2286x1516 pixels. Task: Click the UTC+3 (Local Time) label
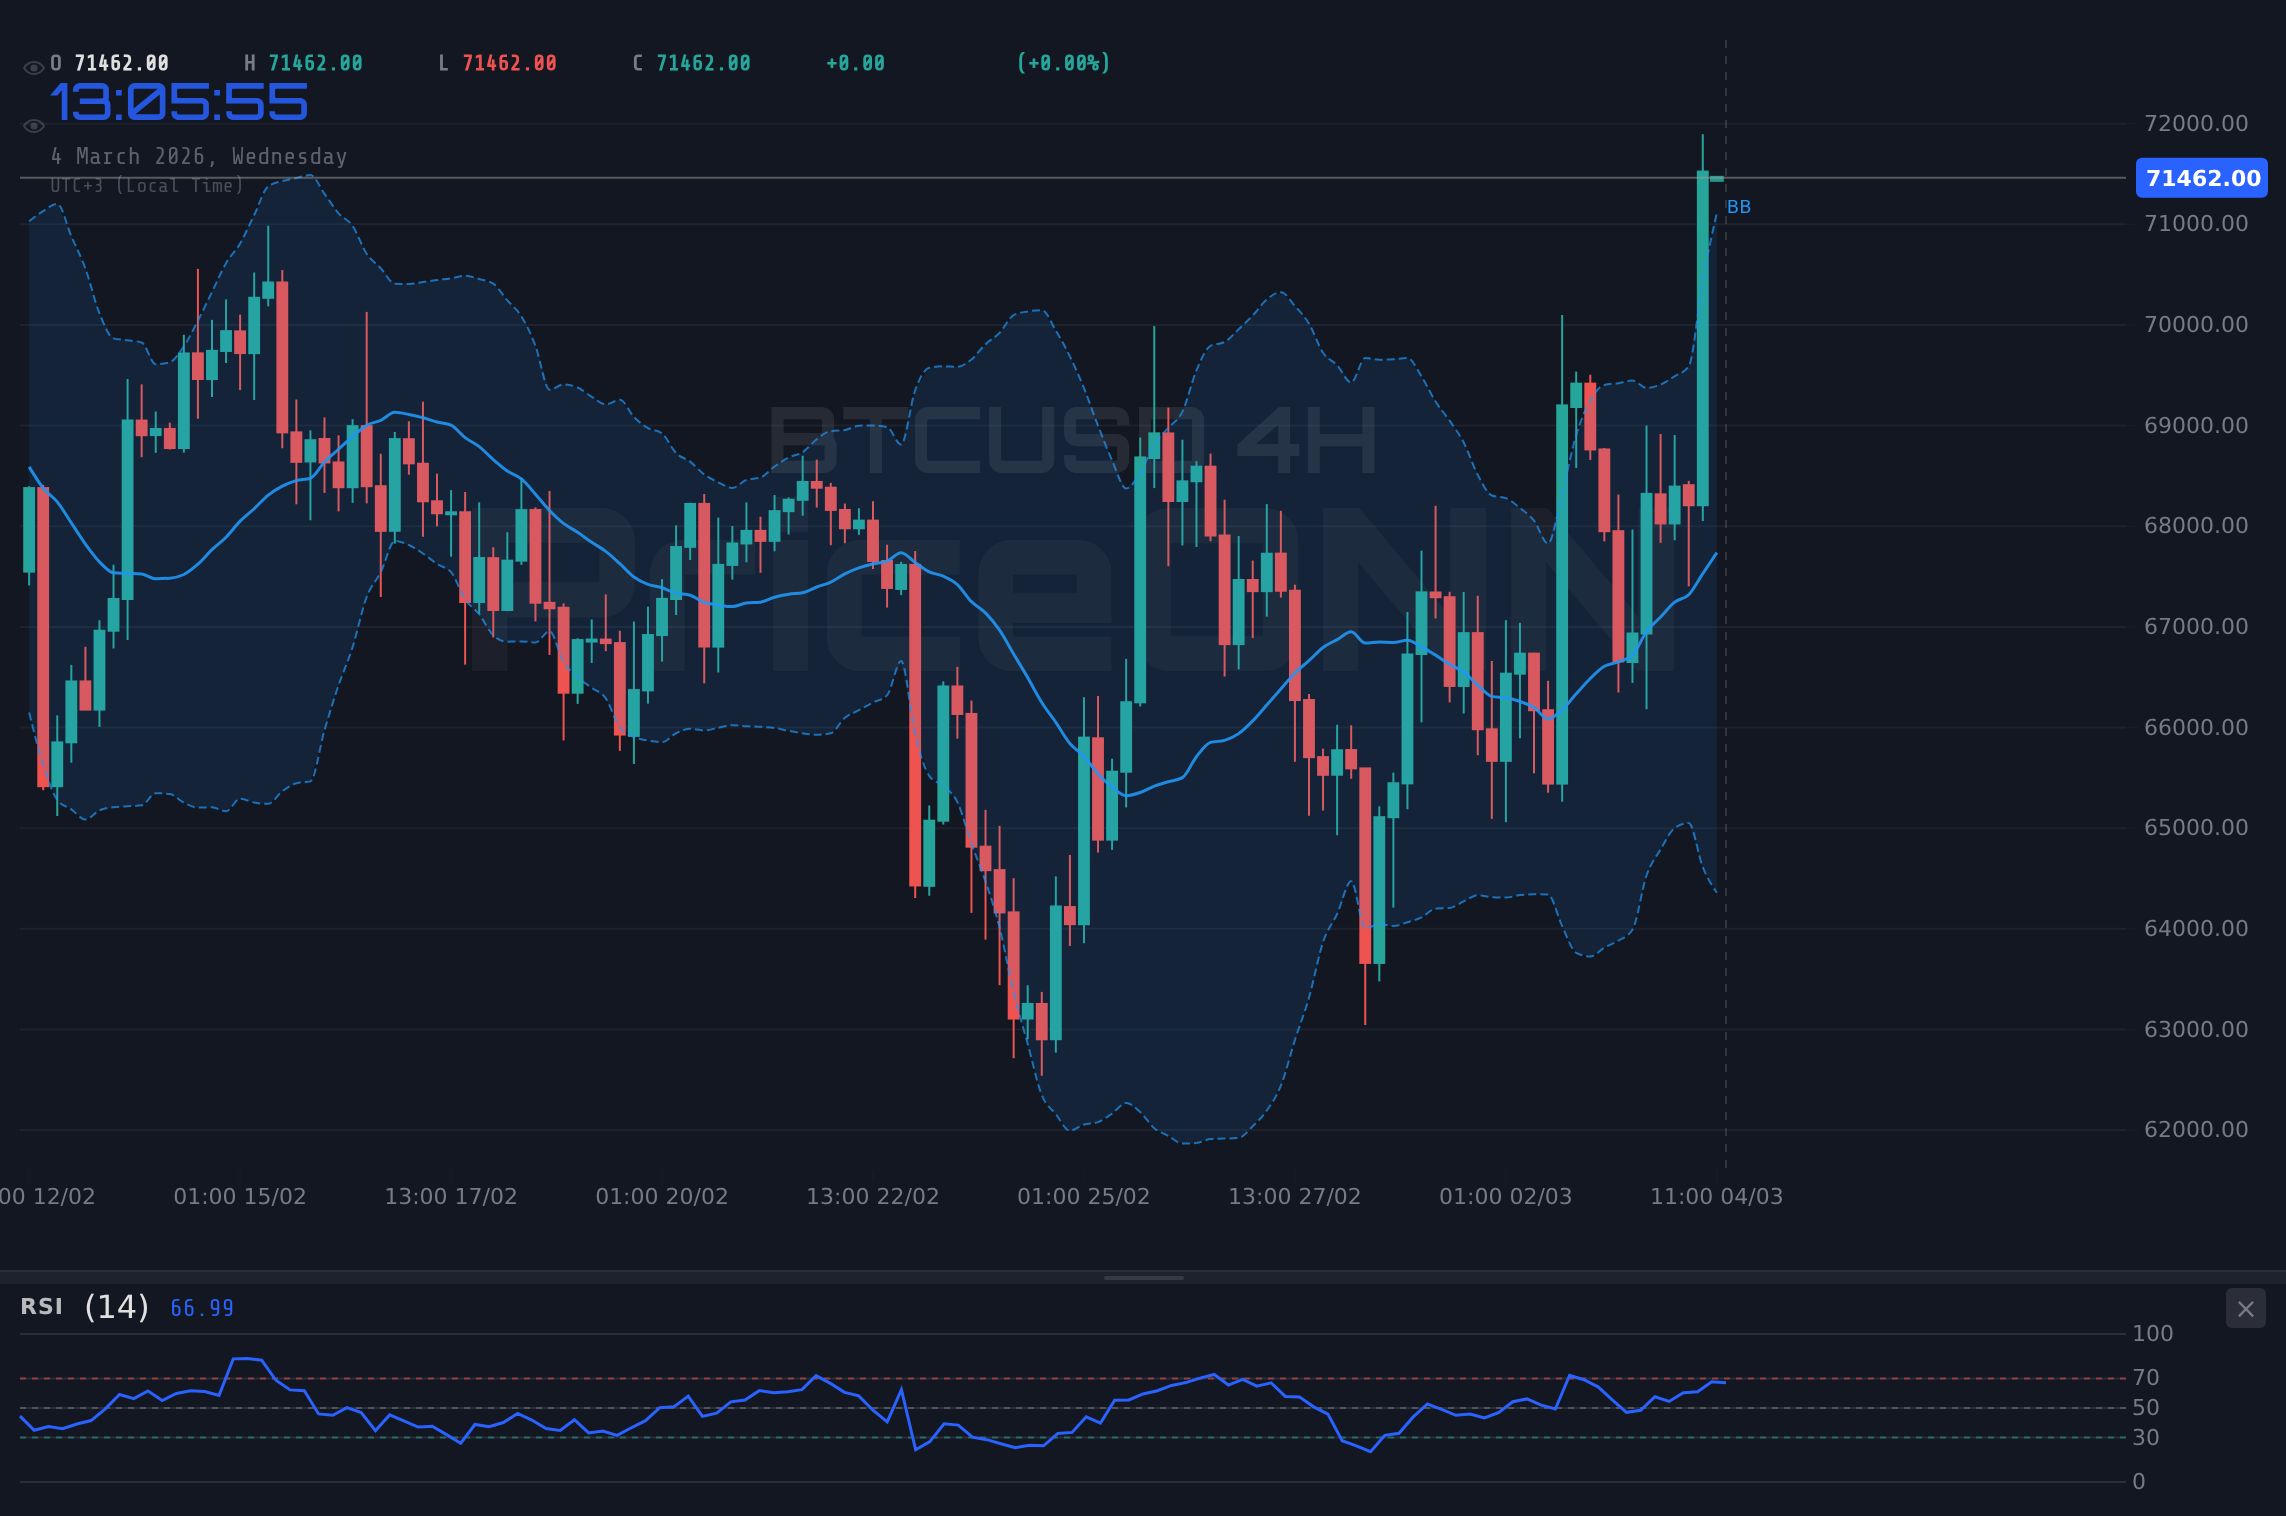click(x=146, y=185)
